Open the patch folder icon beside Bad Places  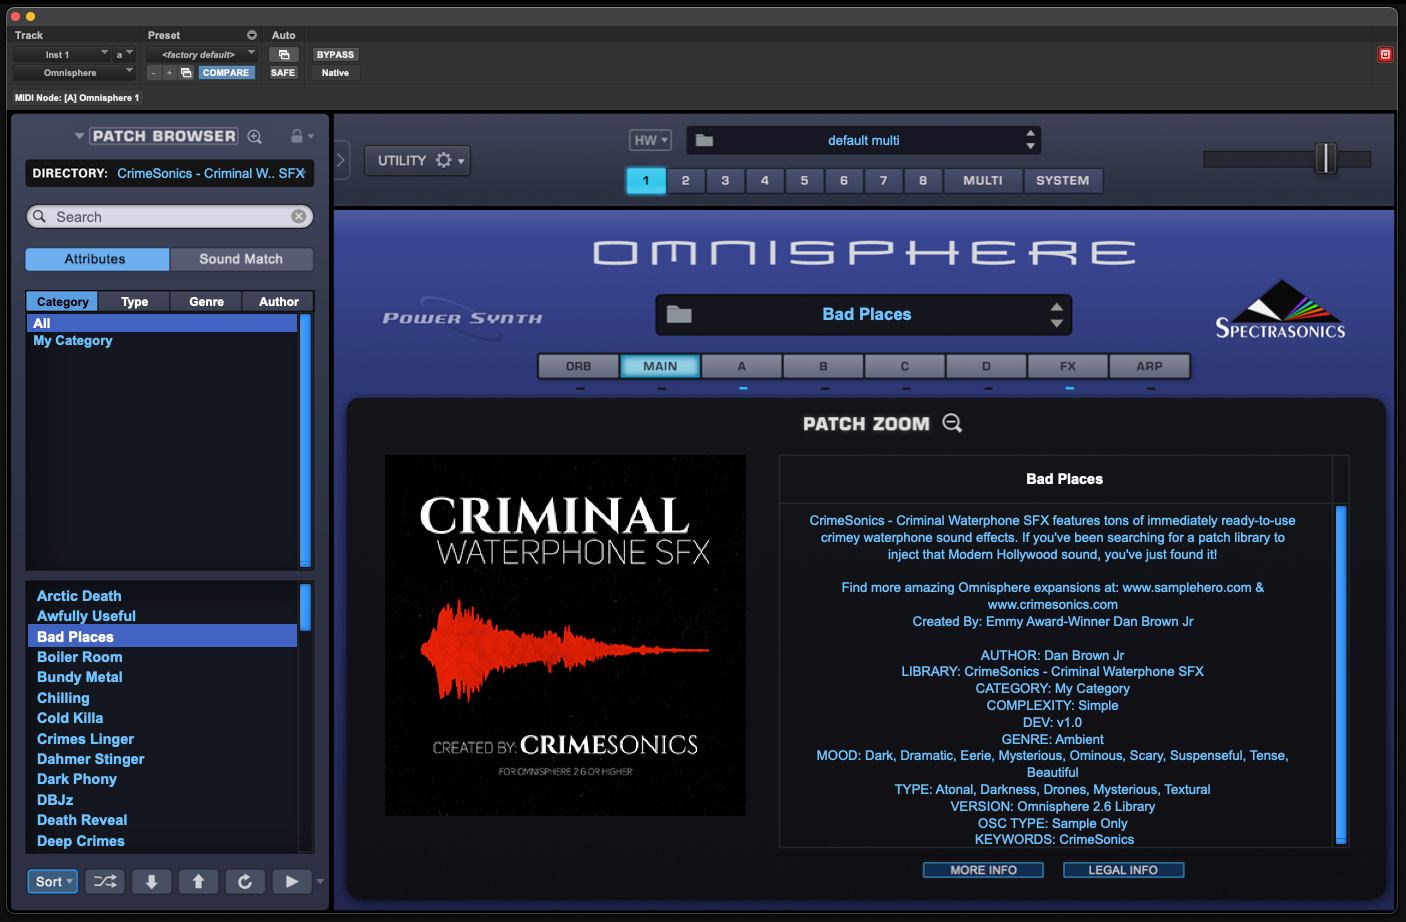[679, 314]
